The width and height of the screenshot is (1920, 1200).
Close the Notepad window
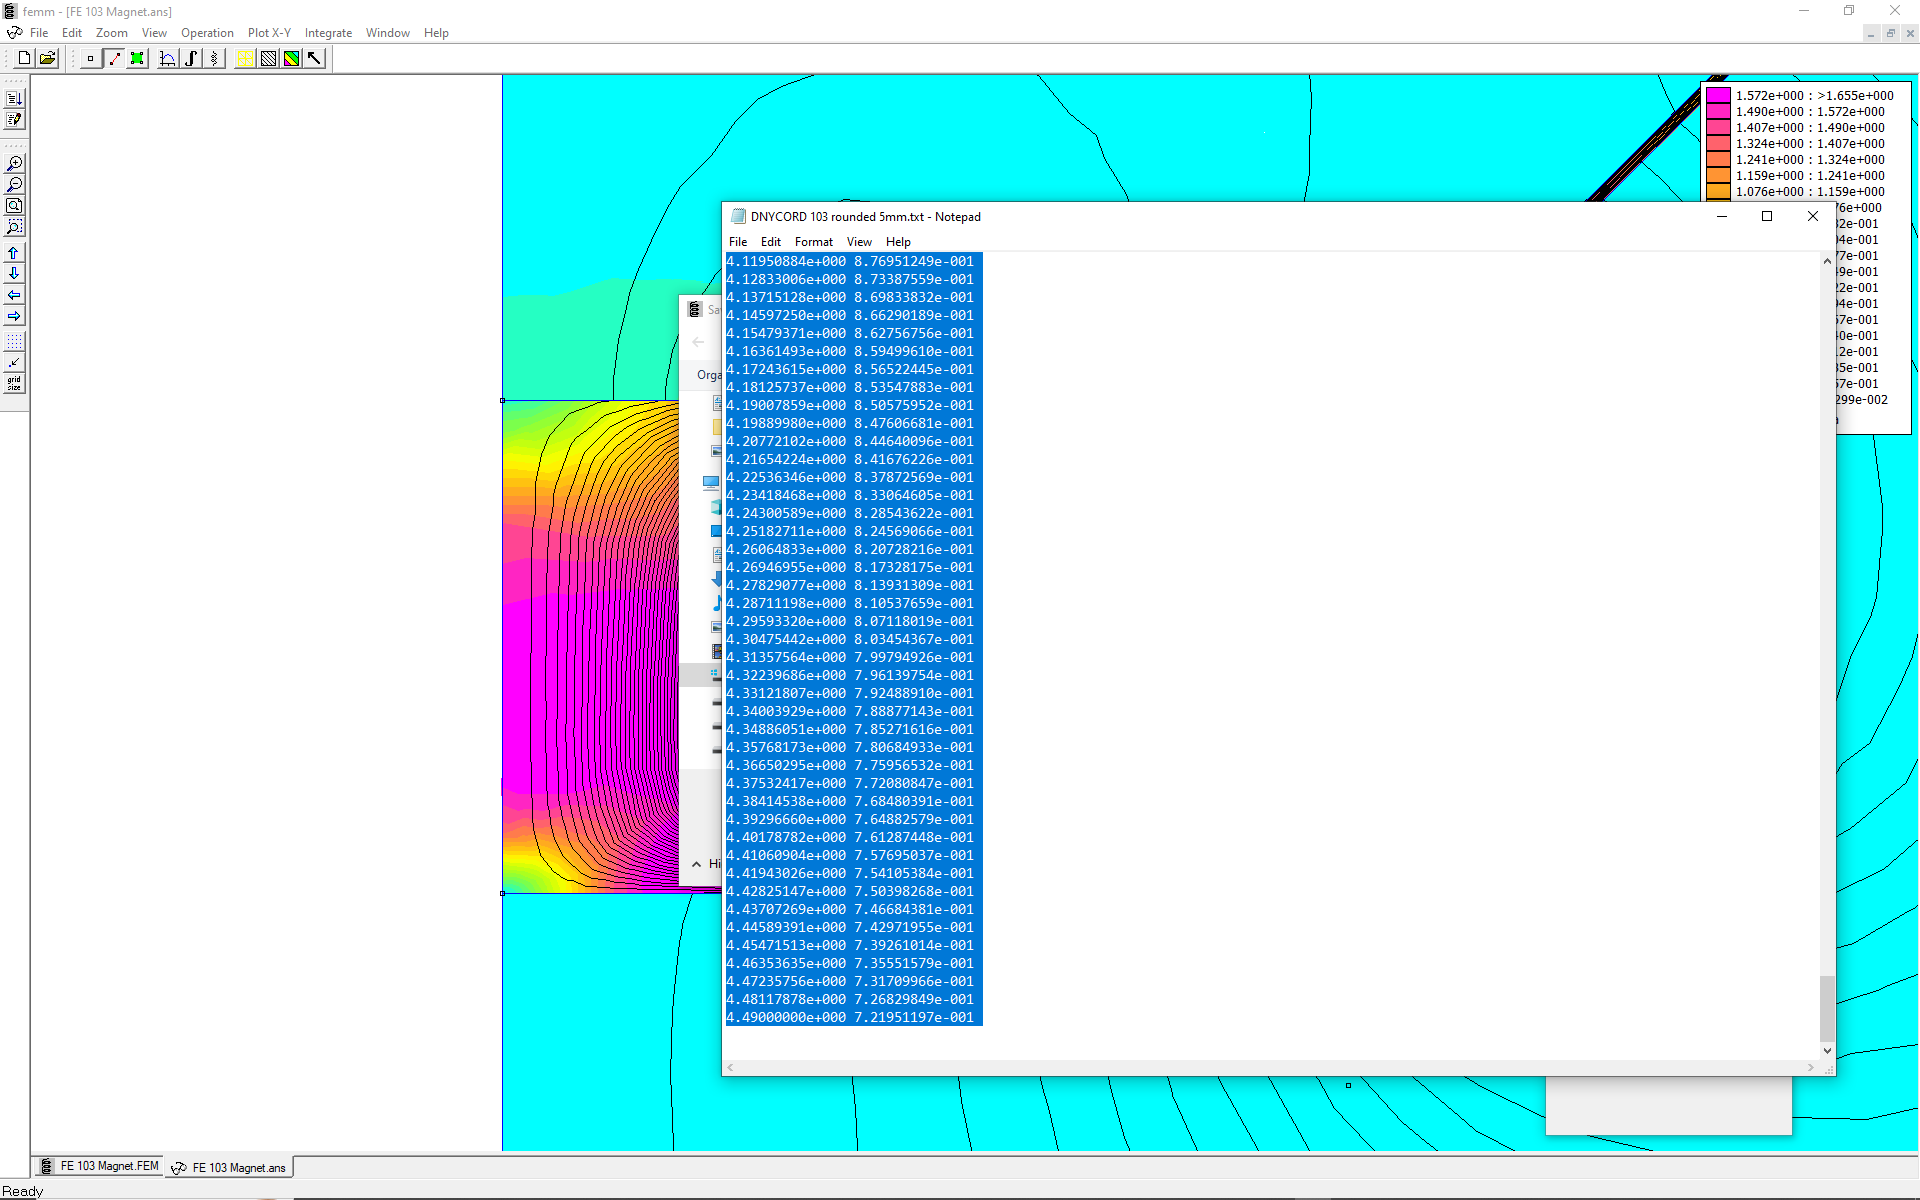tap(1813, 216)
